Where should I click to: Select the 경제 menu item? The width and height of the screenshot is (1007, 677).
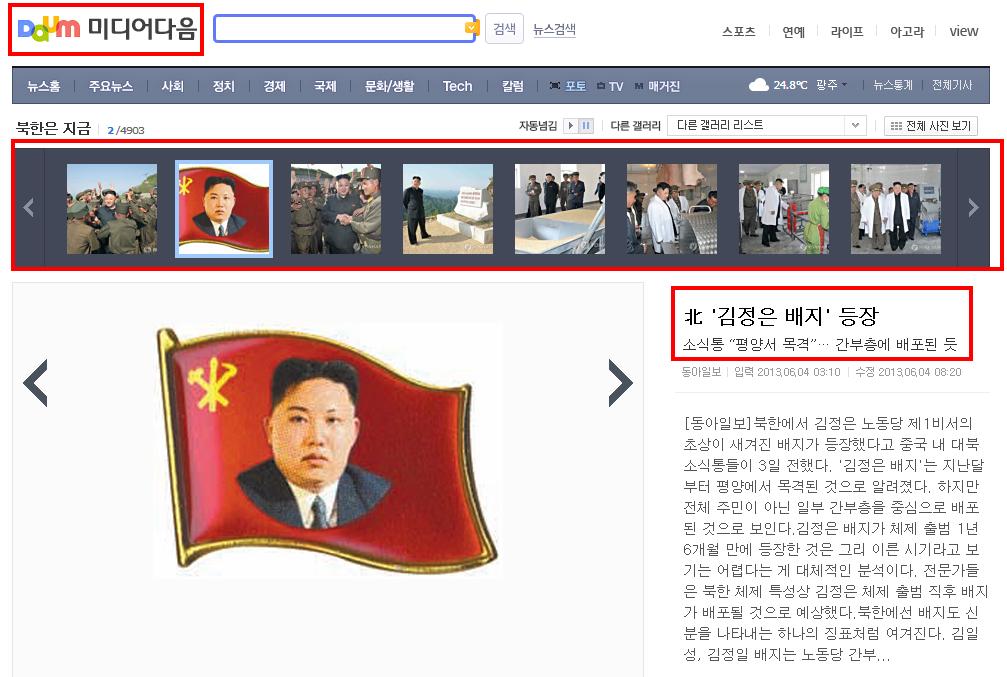pyautogui.click(x=274, y=86)
